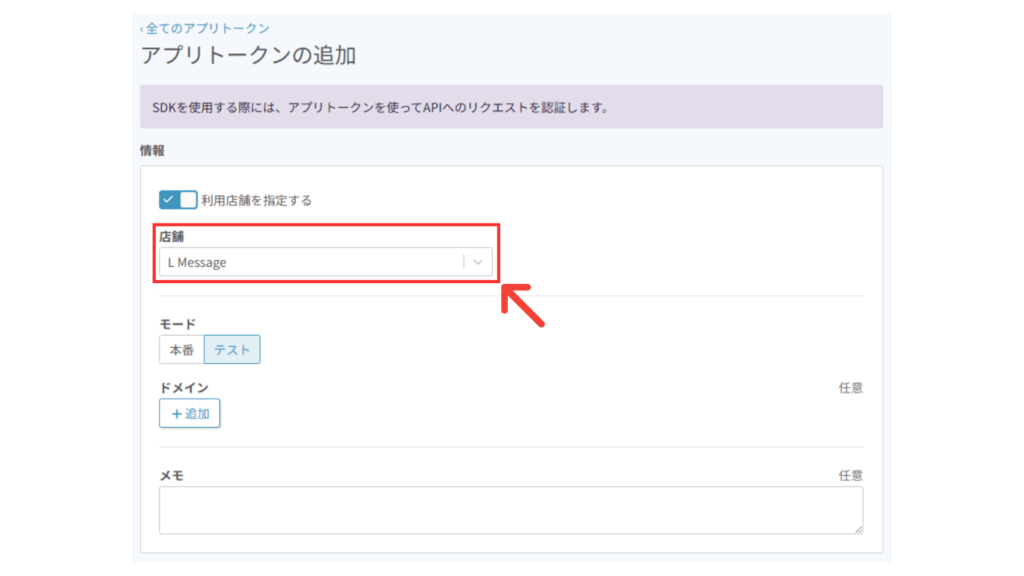Screen dimensions: 1024x576
Task: Click the chevron arrow in 店舗 selector
Action: click(478, 262)
